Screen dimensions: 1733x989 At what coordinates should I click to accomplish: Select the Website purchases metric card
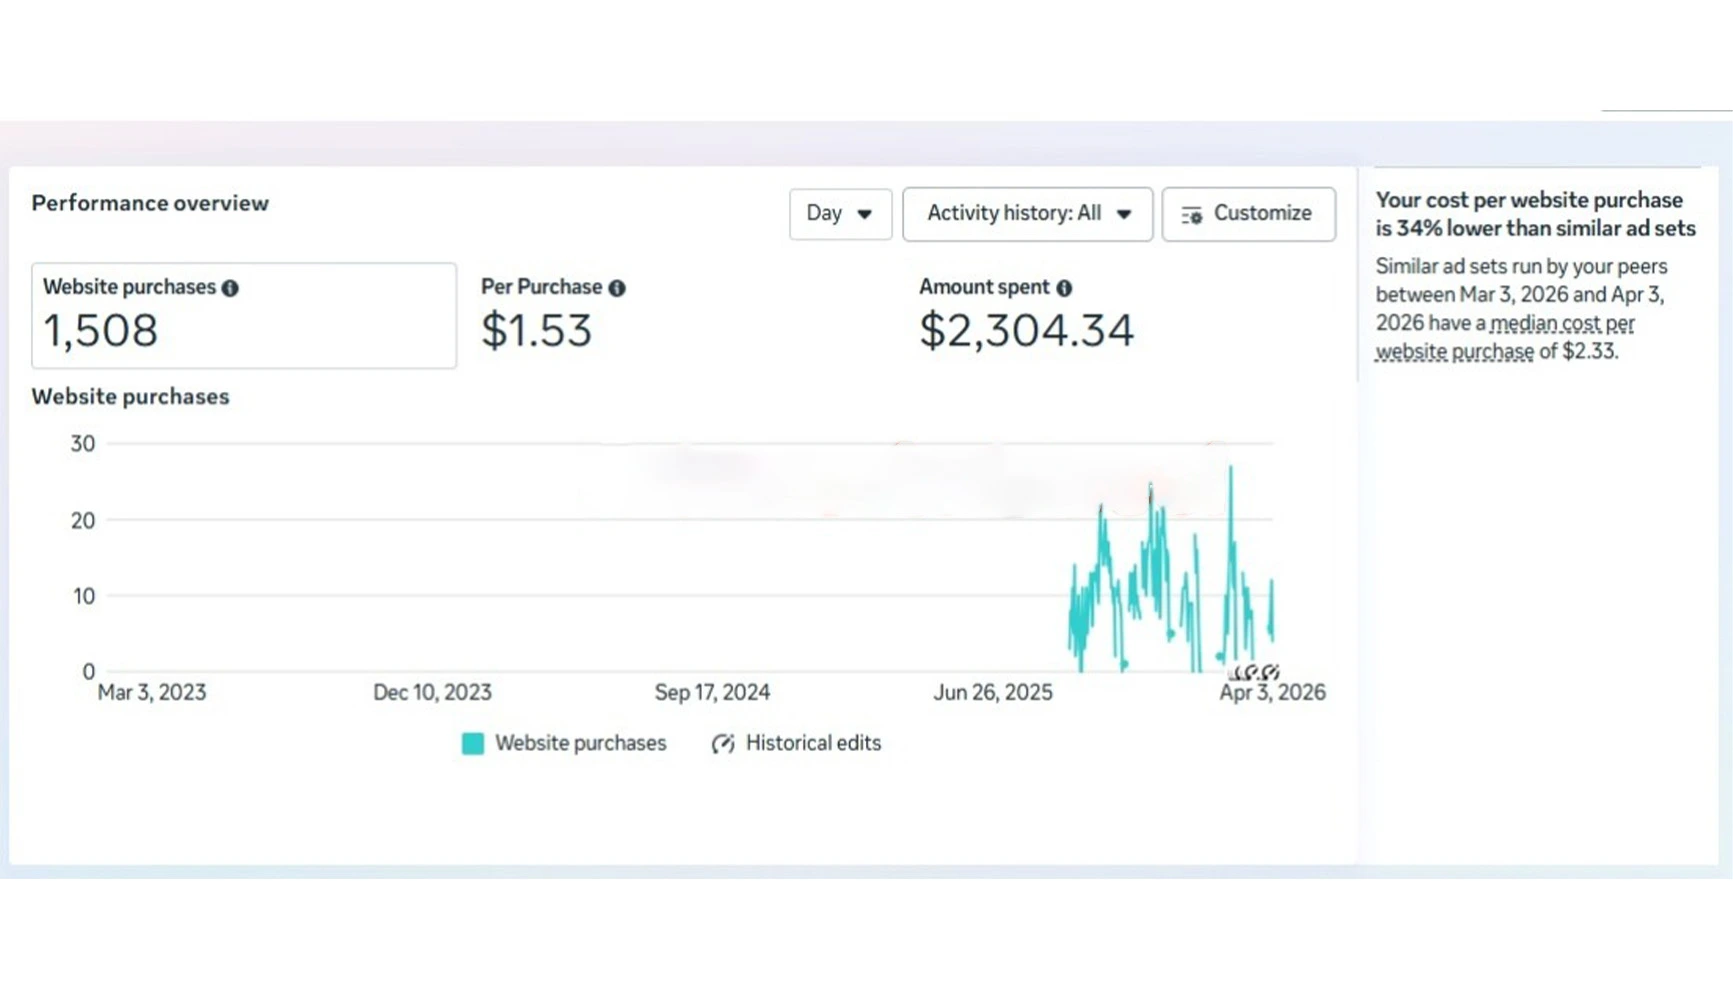coord(244,316)
